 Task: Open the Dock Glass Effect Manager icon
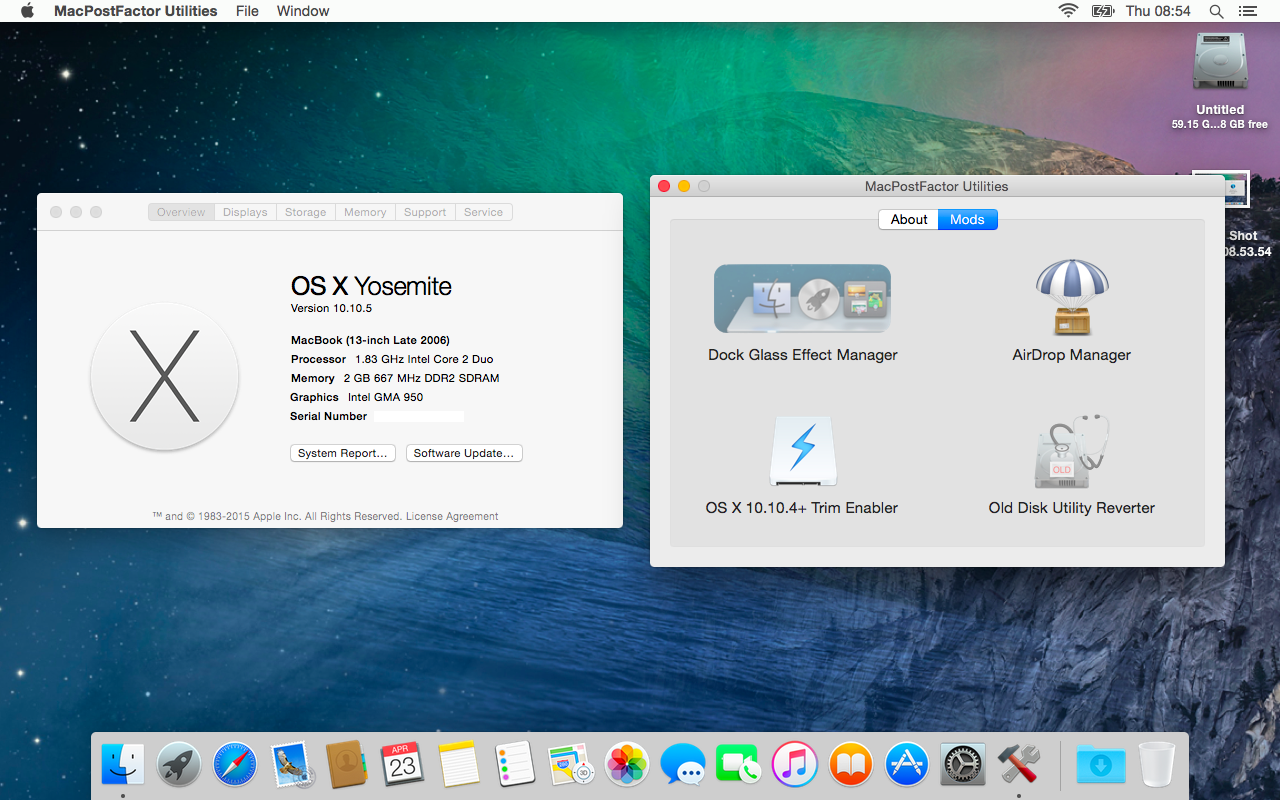pos(802,299)
